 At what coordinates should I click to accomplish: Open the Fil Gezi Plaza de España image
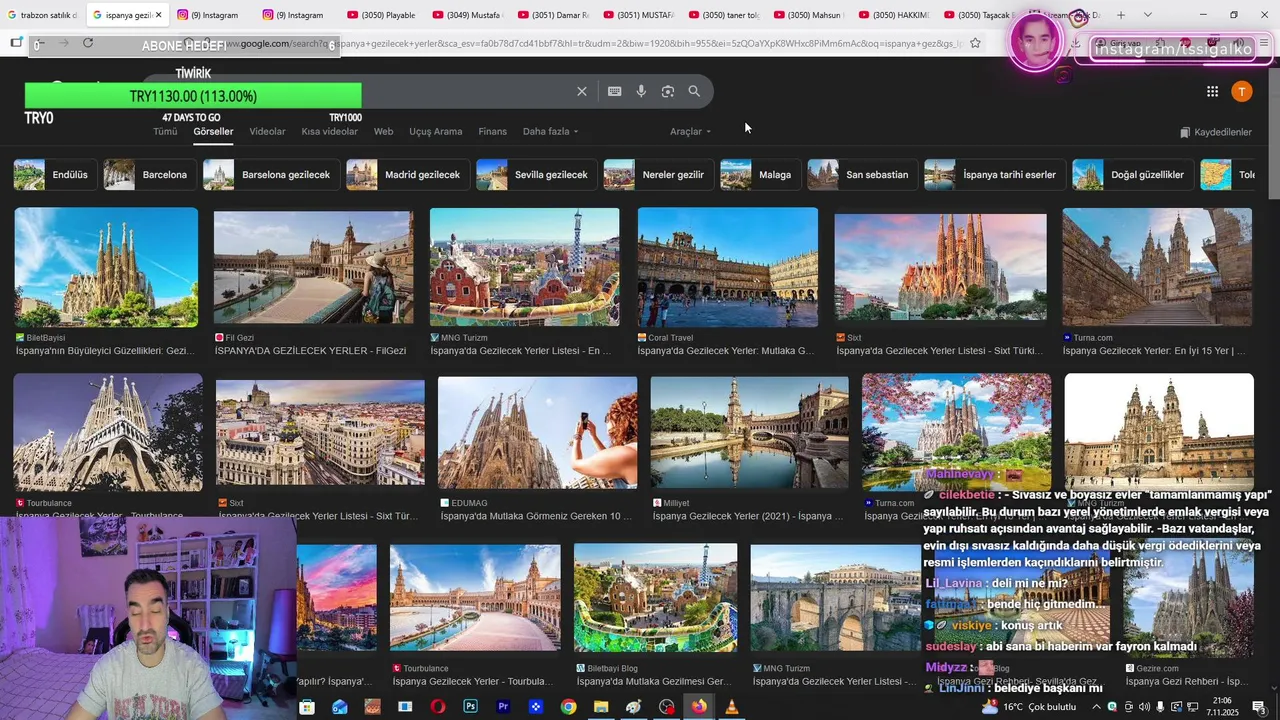tap(313, 267)
